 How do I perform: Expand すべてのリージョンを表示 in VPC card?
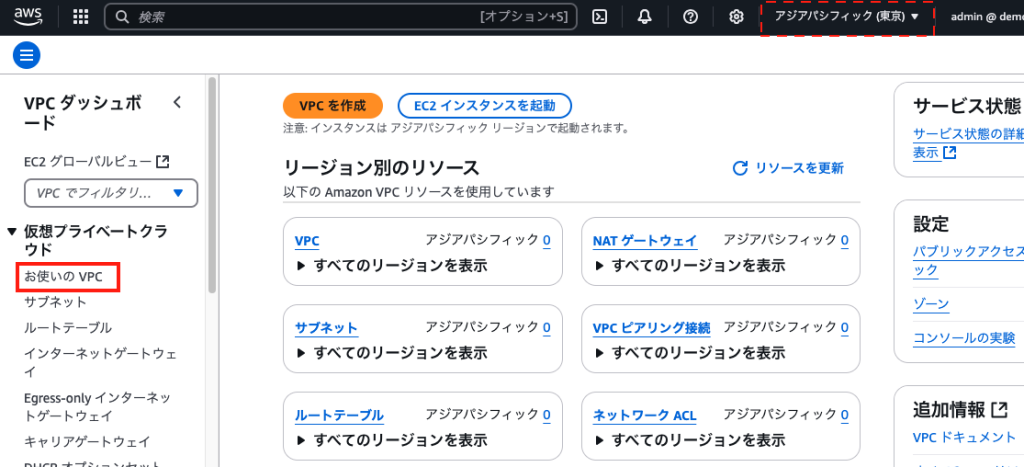(392, 266)
